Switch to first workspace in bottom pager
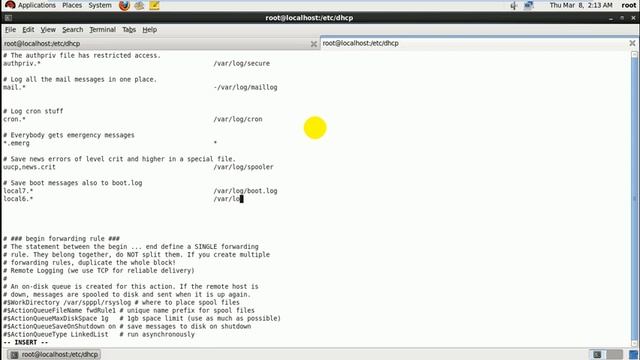The width and height of the screenshot is (640, 360). pyautogui.click(x=597, y=354)
